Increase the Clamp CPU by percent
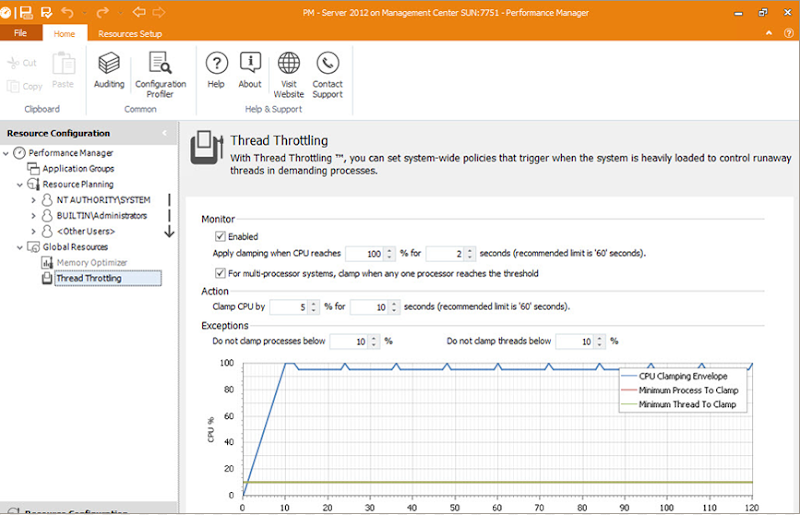Image resolution: width=800 pixels, height=515 pixels. 314,304
